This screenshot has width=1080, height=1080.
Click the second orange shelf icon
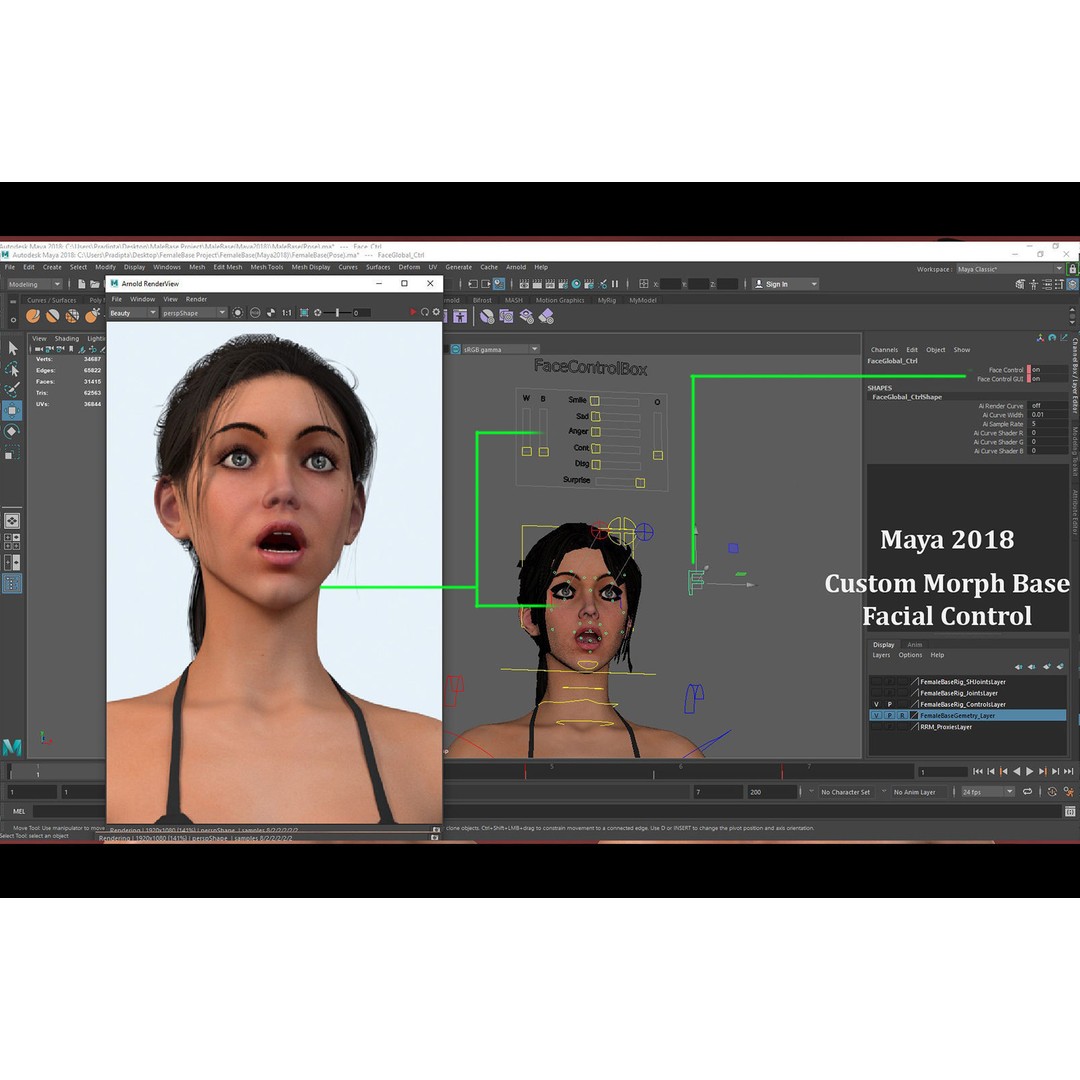click(52, 316)
